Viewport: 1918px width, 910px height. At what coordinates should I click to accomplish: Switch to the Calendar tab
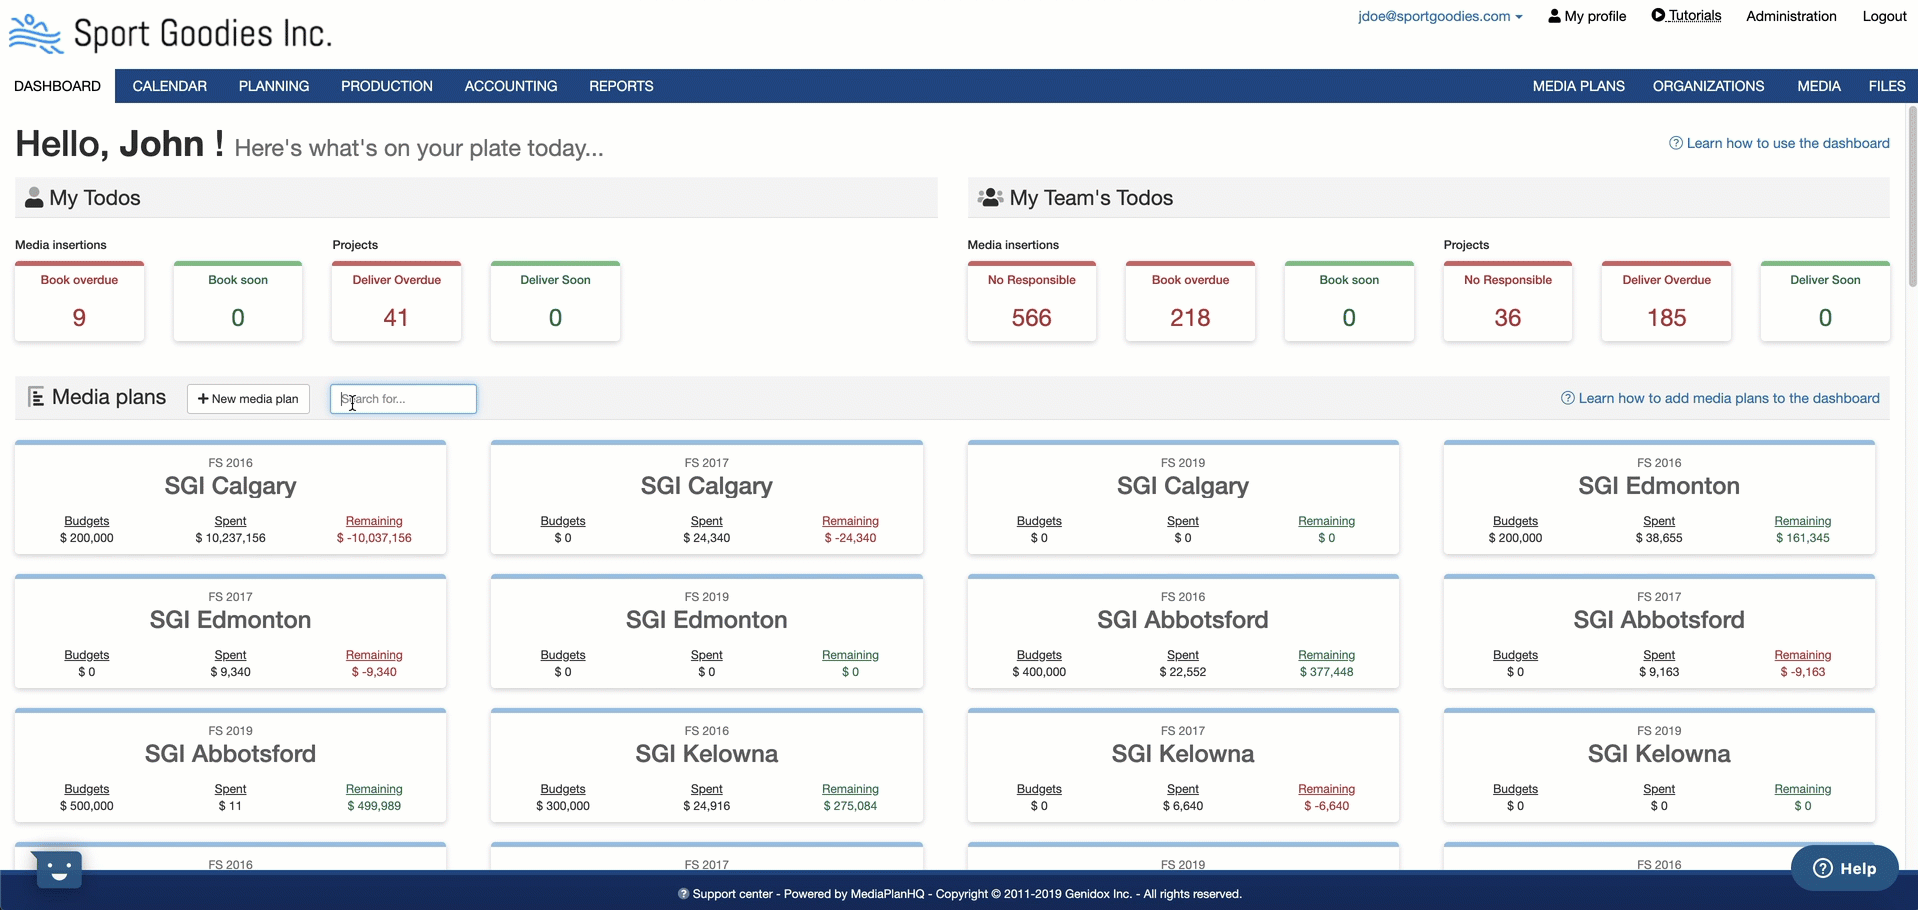[169, 86]
